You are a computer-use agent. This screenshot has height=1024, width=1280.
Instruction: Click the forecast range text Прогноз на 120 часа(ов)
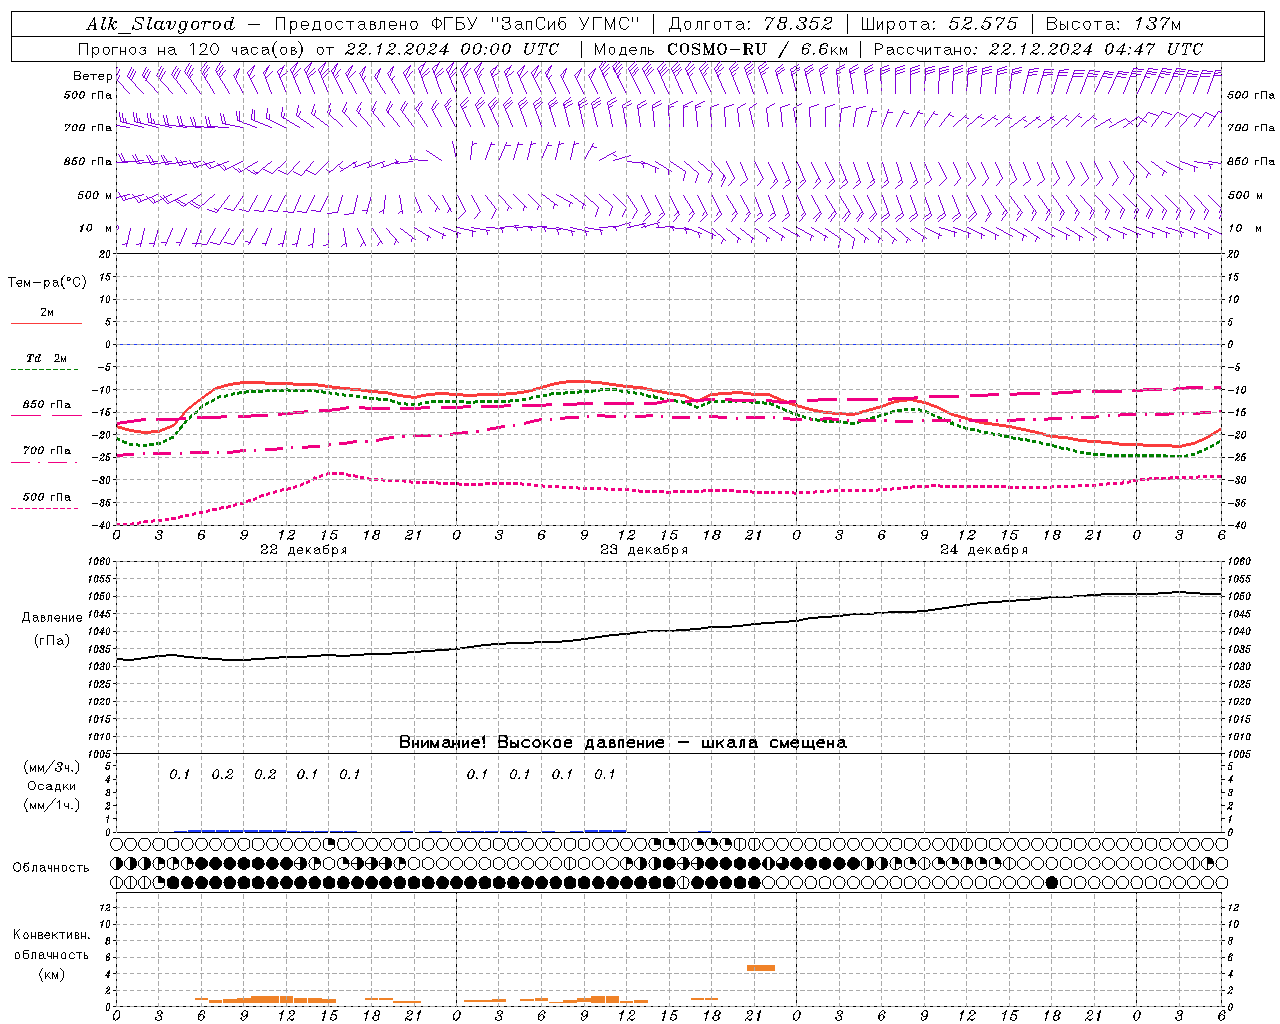pos(192,49)
